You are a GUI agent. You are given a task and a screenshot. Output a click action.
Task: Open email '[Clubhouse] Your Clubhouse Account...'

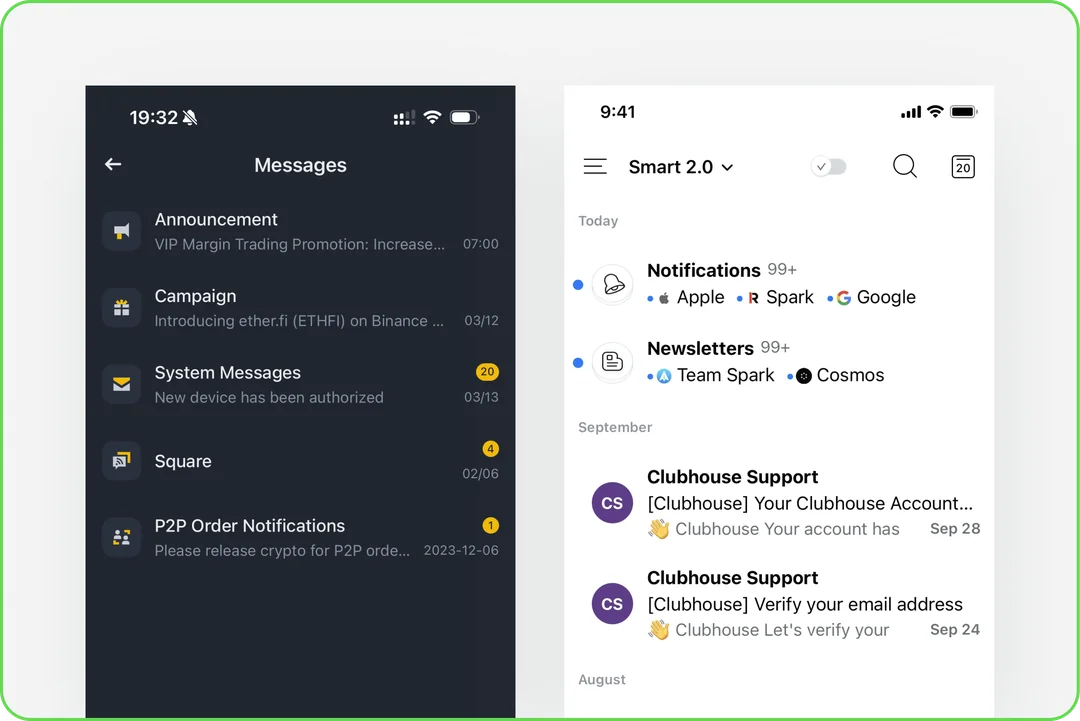809,503
